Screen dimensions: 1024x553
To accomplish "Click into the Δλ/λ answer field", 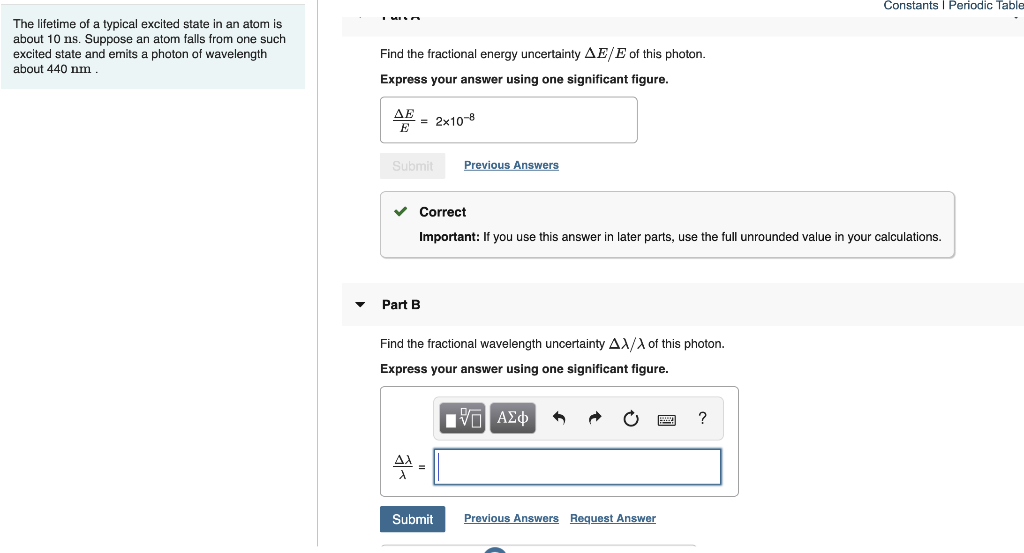I will (x=578, y=467).
